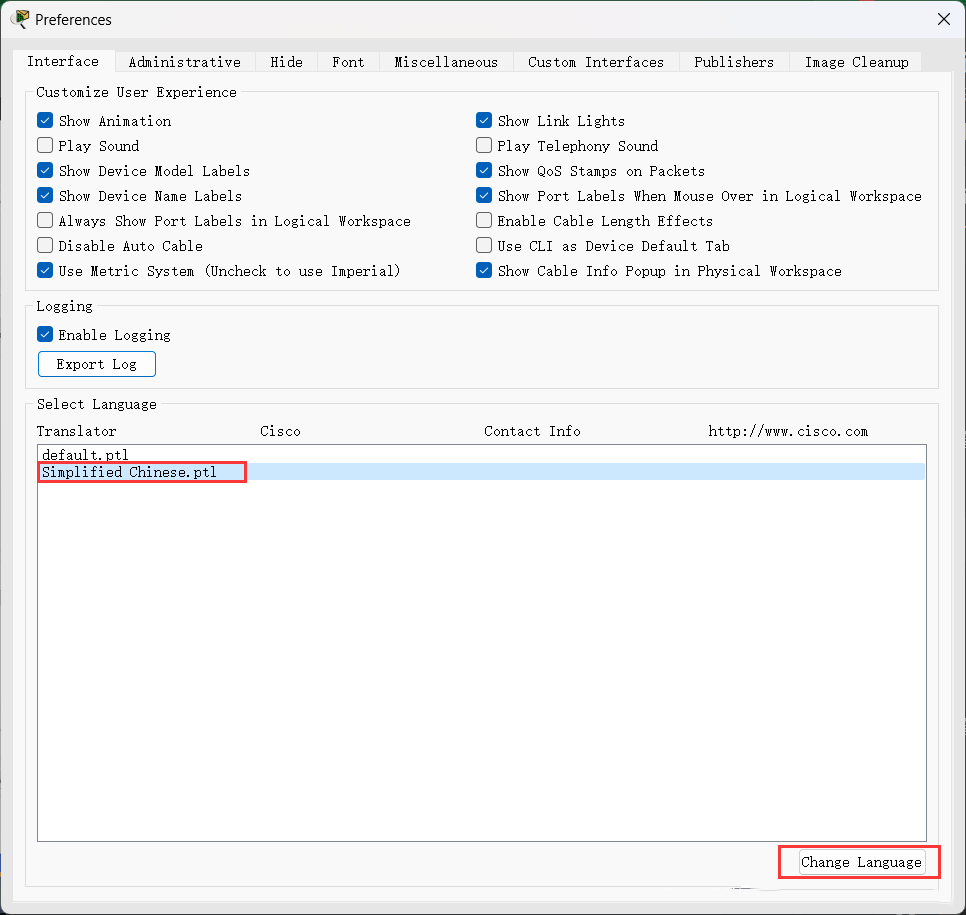Disable the Enable Logging checkbox
Screen dimensions: 966x915
pyautogui.click(x=45, y=335)
